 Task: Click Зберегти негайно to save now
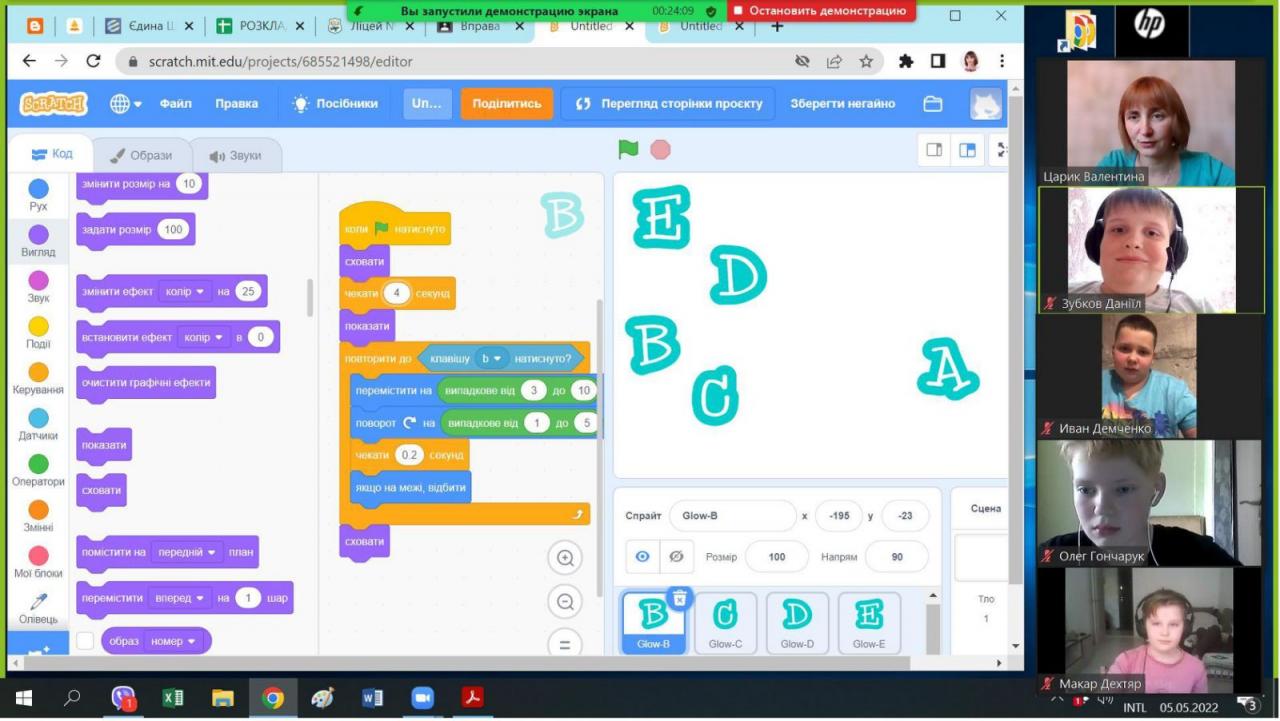point(842,104)
